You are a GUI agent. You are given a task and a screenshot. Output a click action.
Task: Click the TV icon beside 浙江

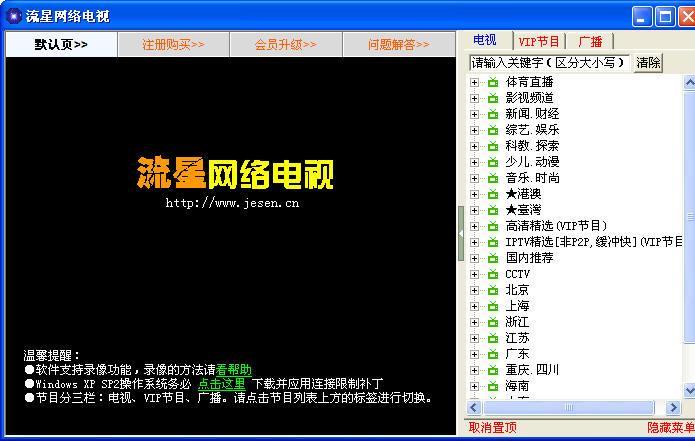tap(493, 322)
